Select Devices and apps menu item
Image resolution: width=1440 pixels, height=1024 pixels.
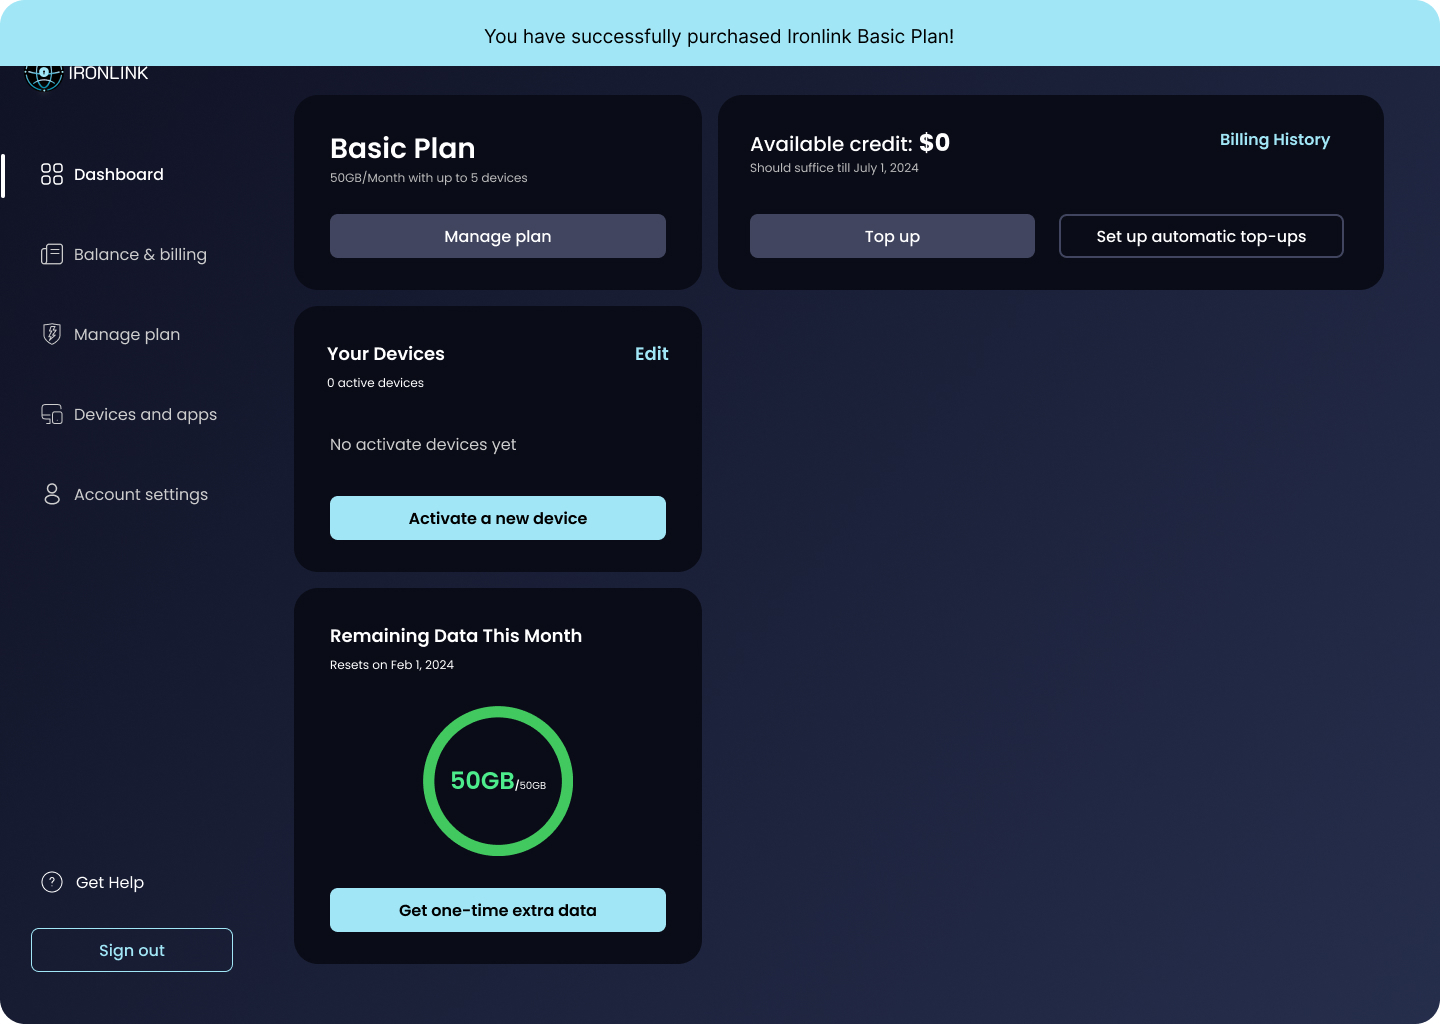coord(145,414)
